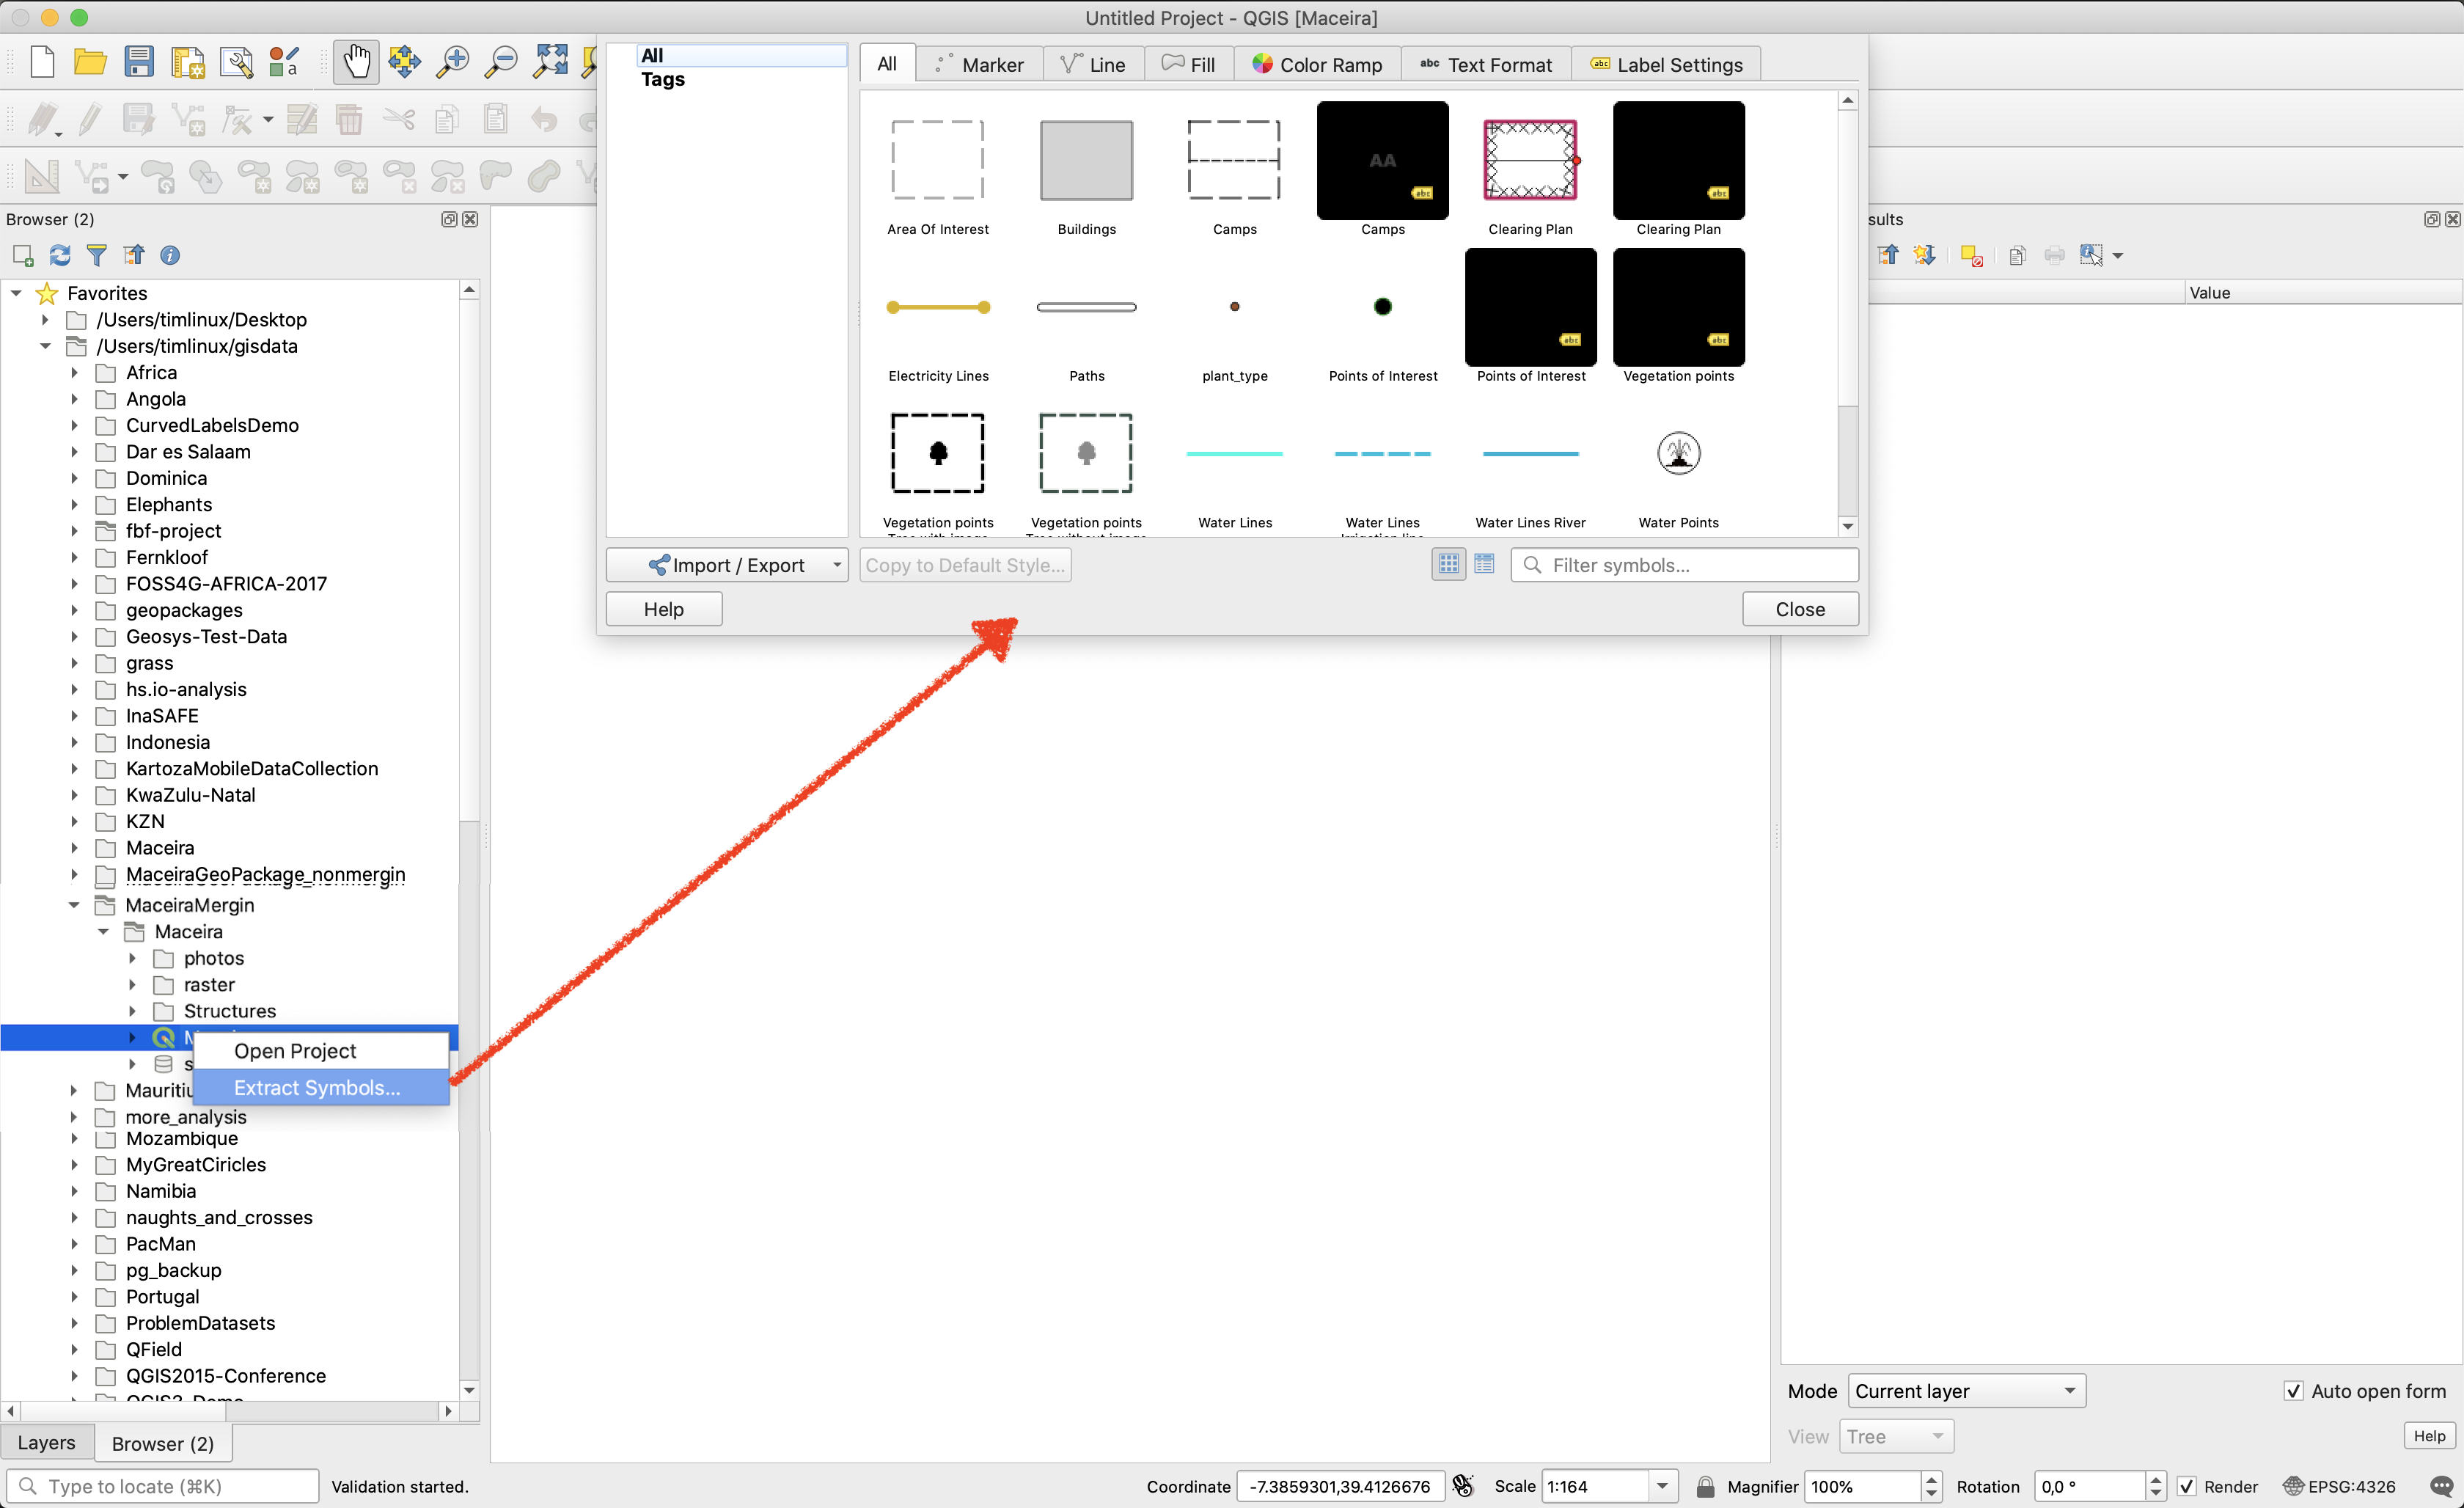Refresh the Browser panel tree
The width and height of the screenshot is (2464, 1508).
click(60, 256)
